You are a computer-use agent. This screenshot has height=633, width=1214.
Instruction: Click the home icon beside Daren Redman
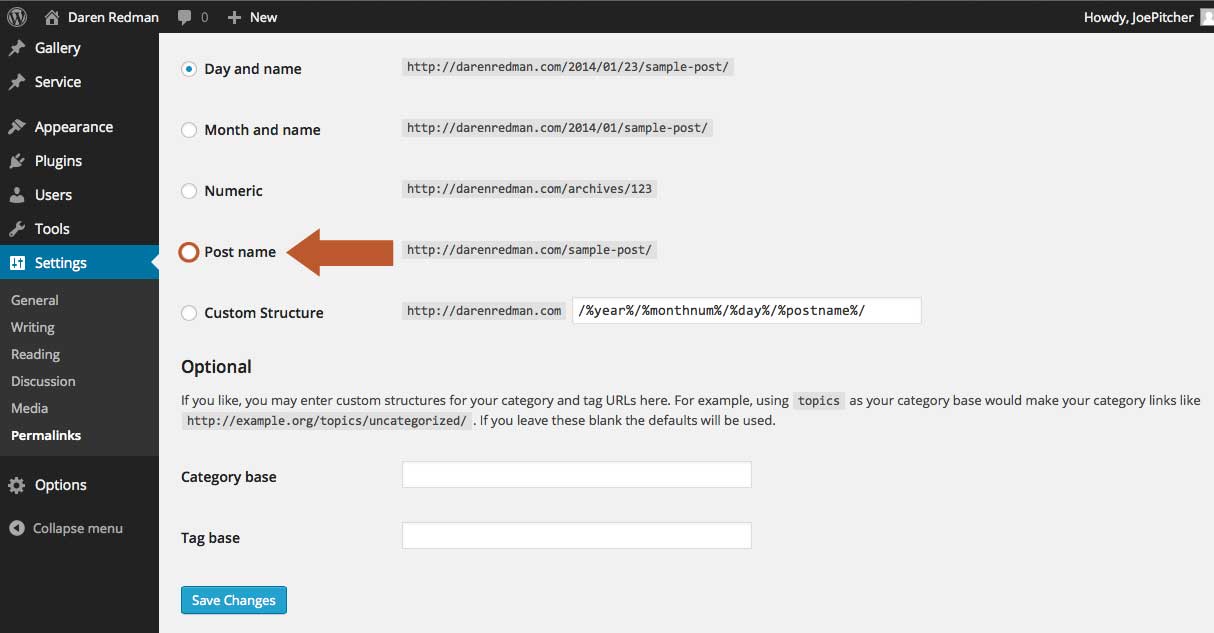(x=52, y=17)
